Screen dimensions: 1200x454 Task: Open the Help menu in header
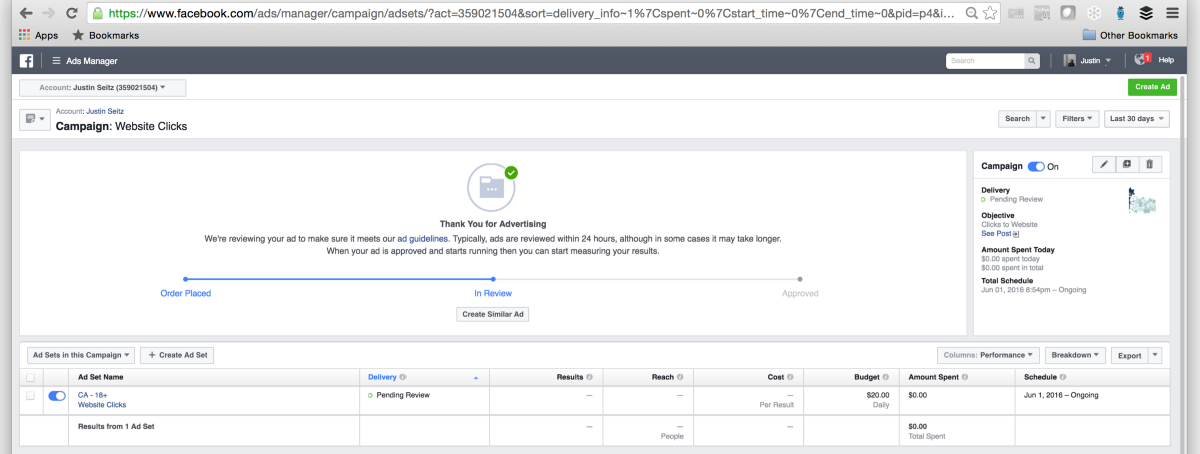click(1166, 61)
